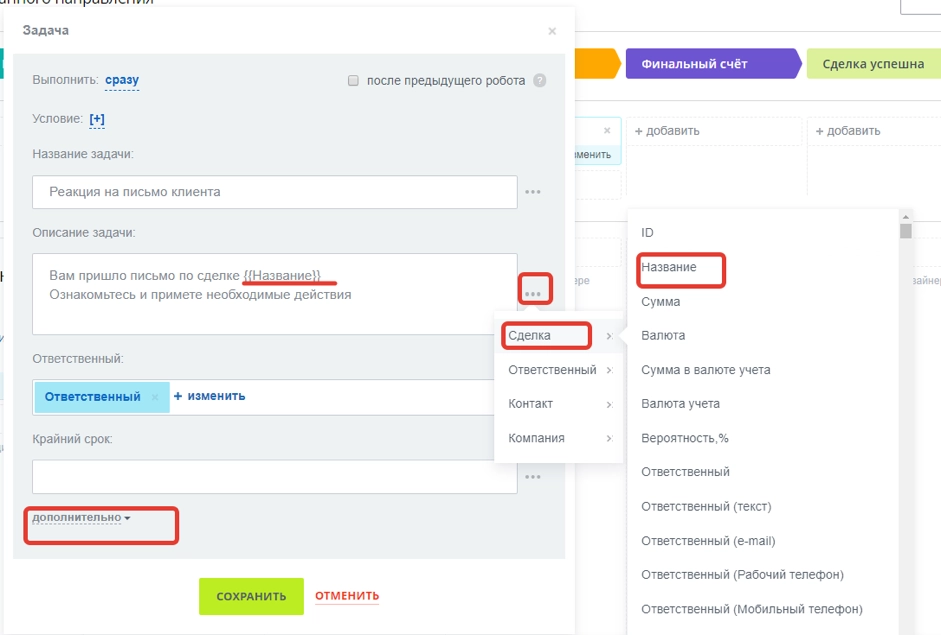Choose 'Сумма' in the field list

pos(661,302)
